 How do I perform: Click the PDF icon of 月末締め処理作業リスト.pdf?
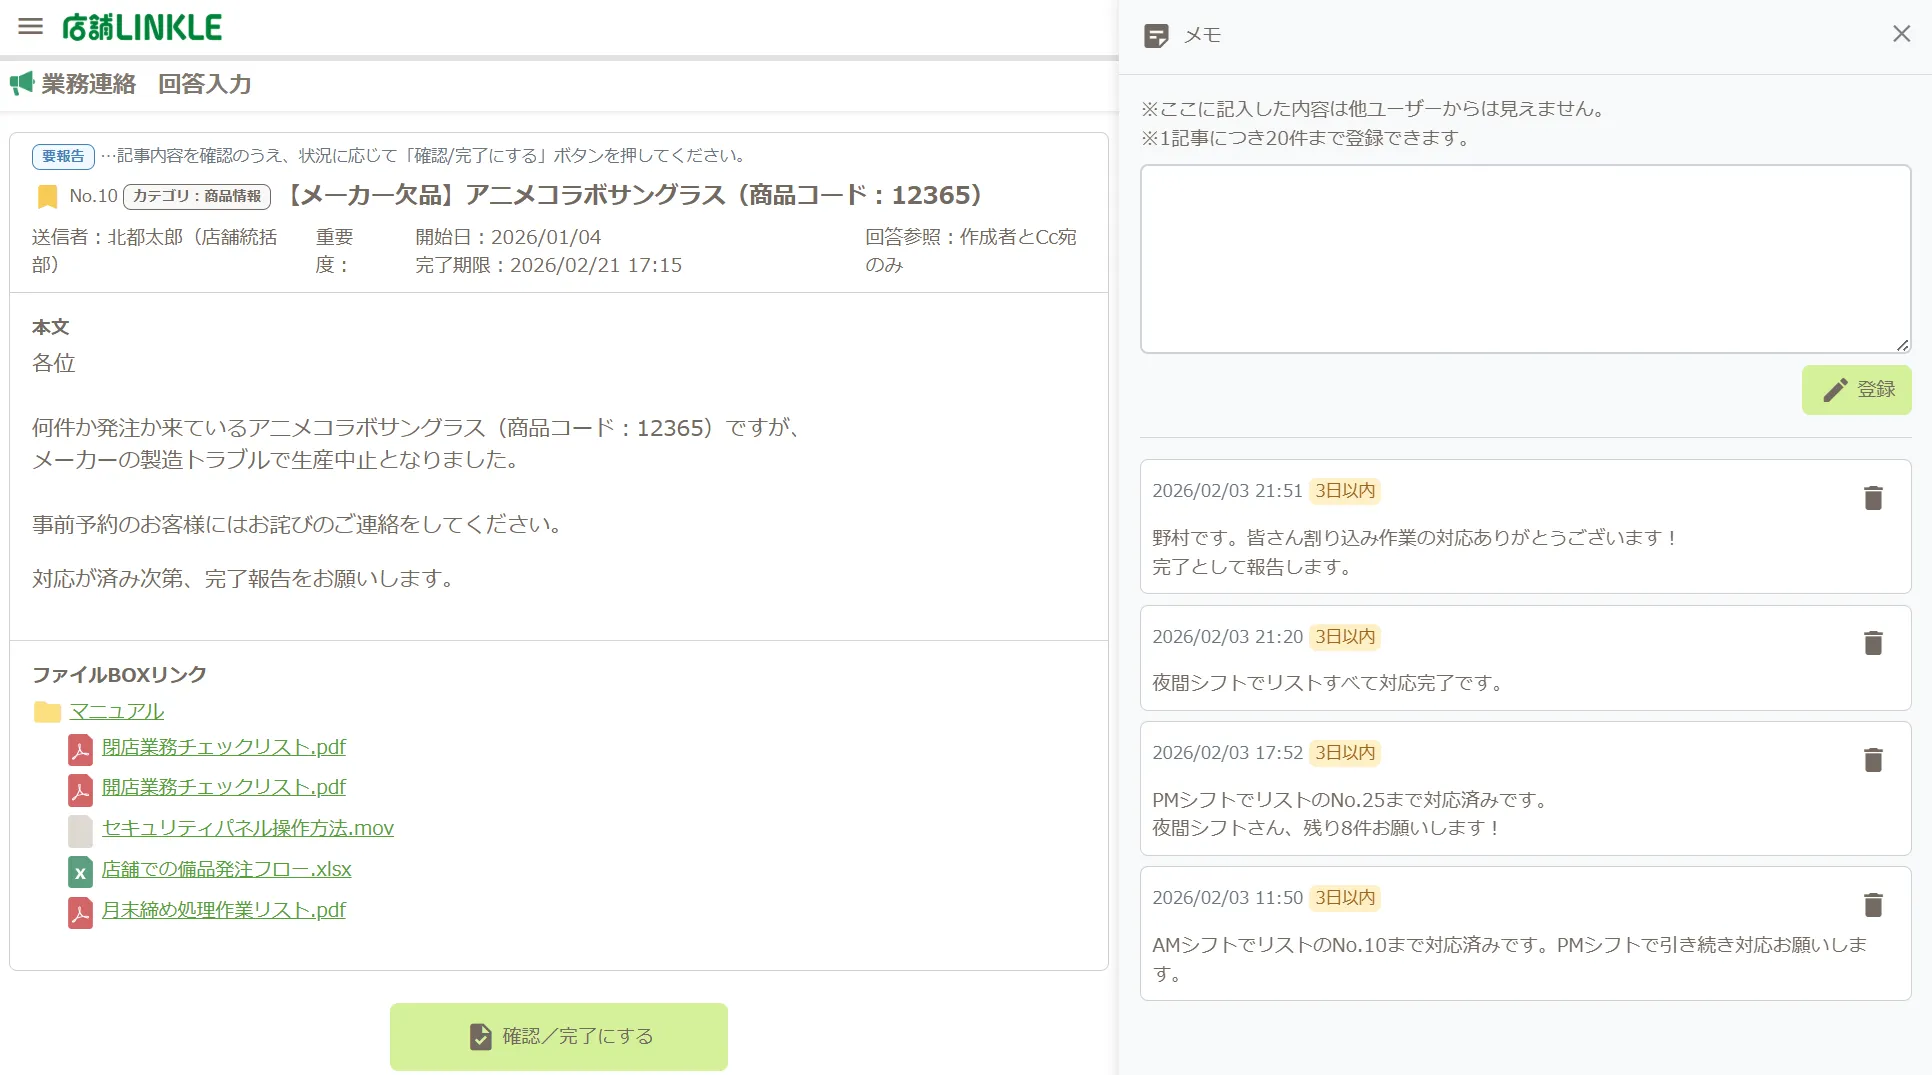pyautogui.click(x=80, y=912)
